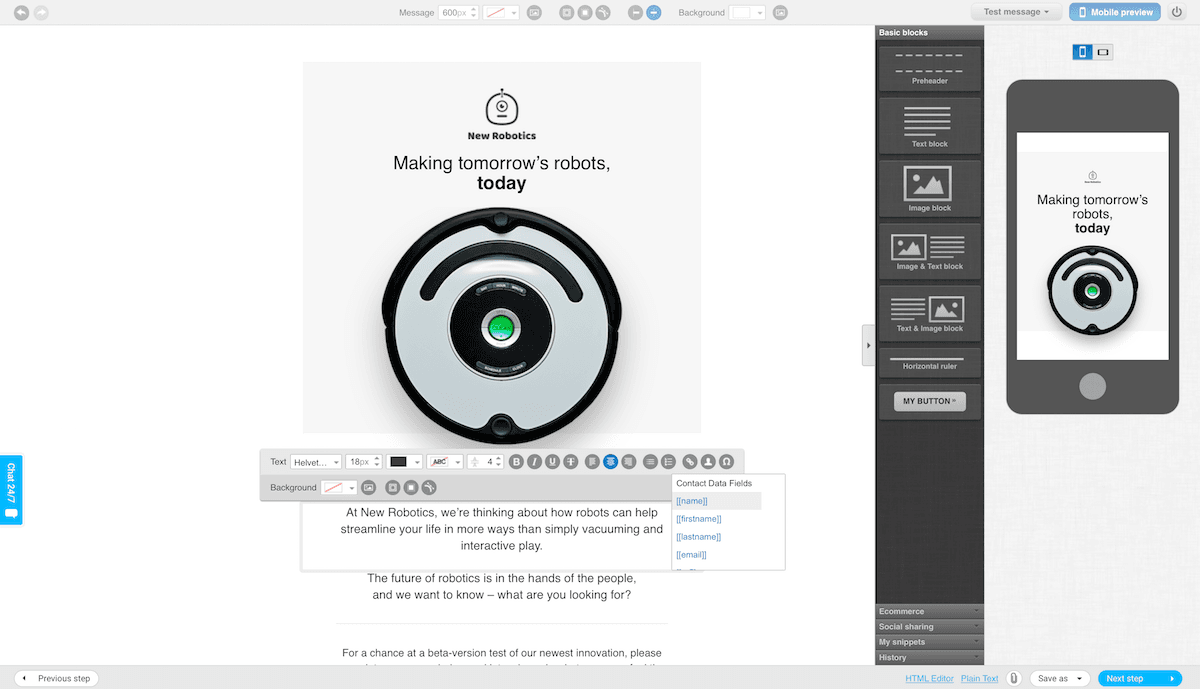The height and width of the screenshot is (689, 1200).
Task: Align text right in text toolbar
Action: [628, 462]
